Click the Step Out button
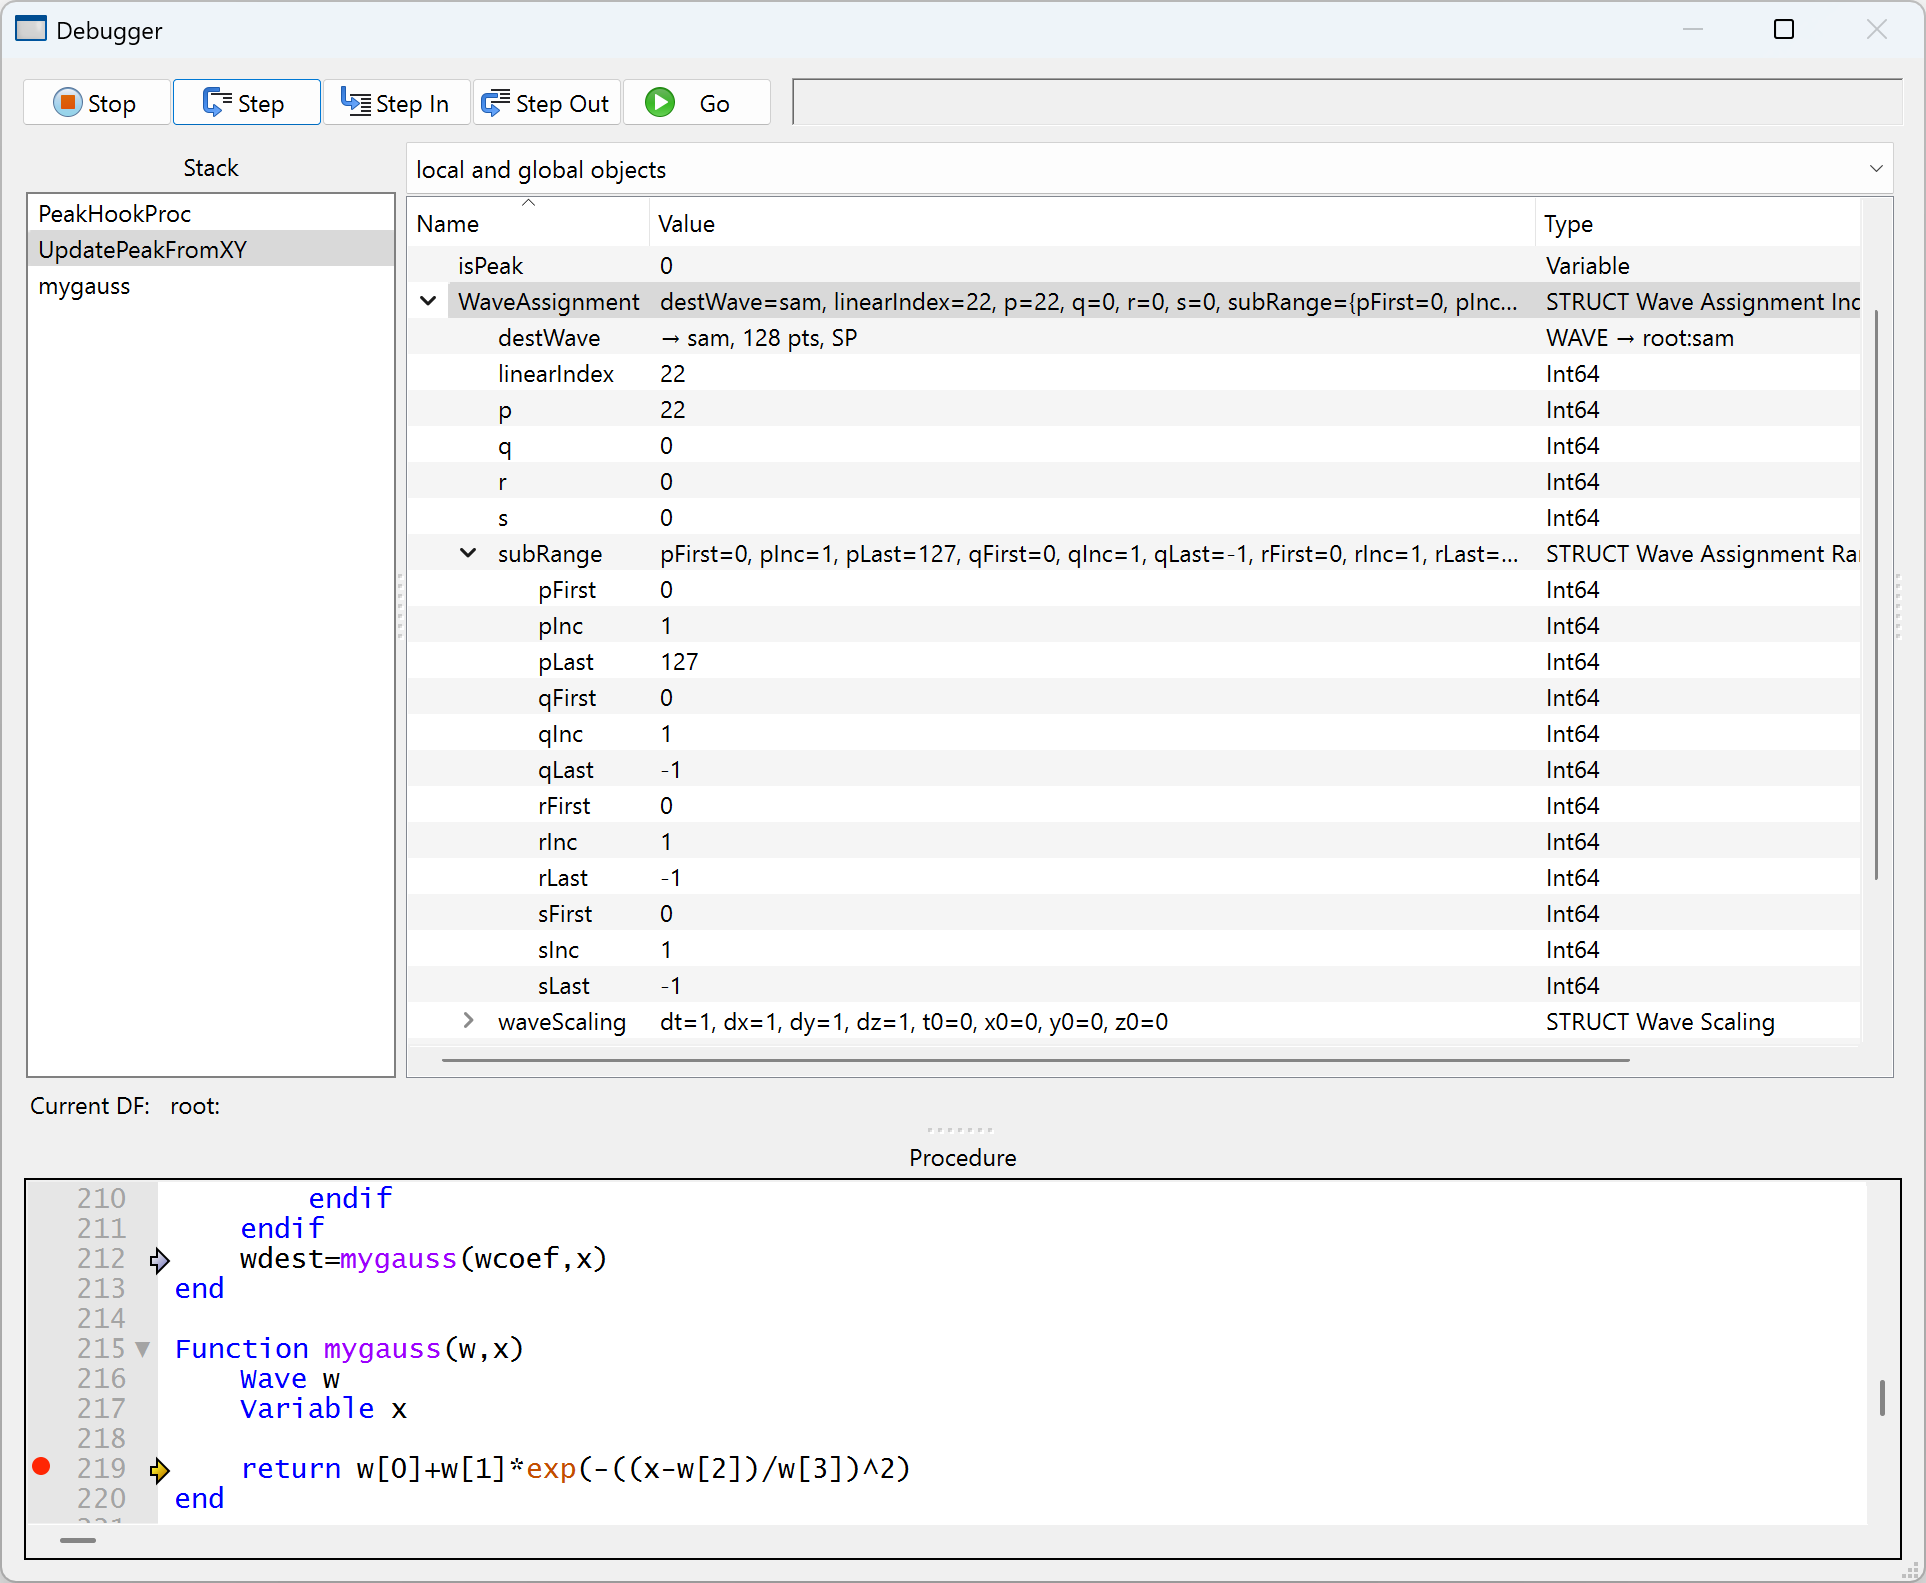The height and width of the screenshot is (1583, 1926). [546, 103]
